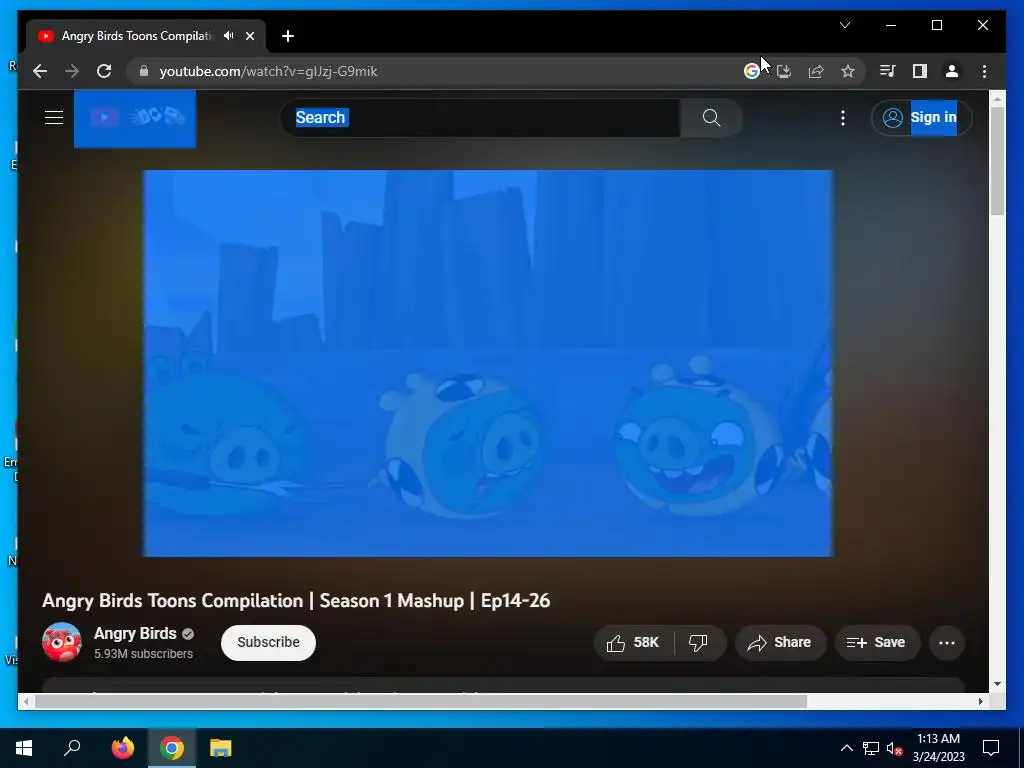Click the video player
1024x768 pixels.
pyautogui.click(x=488, y=363)
